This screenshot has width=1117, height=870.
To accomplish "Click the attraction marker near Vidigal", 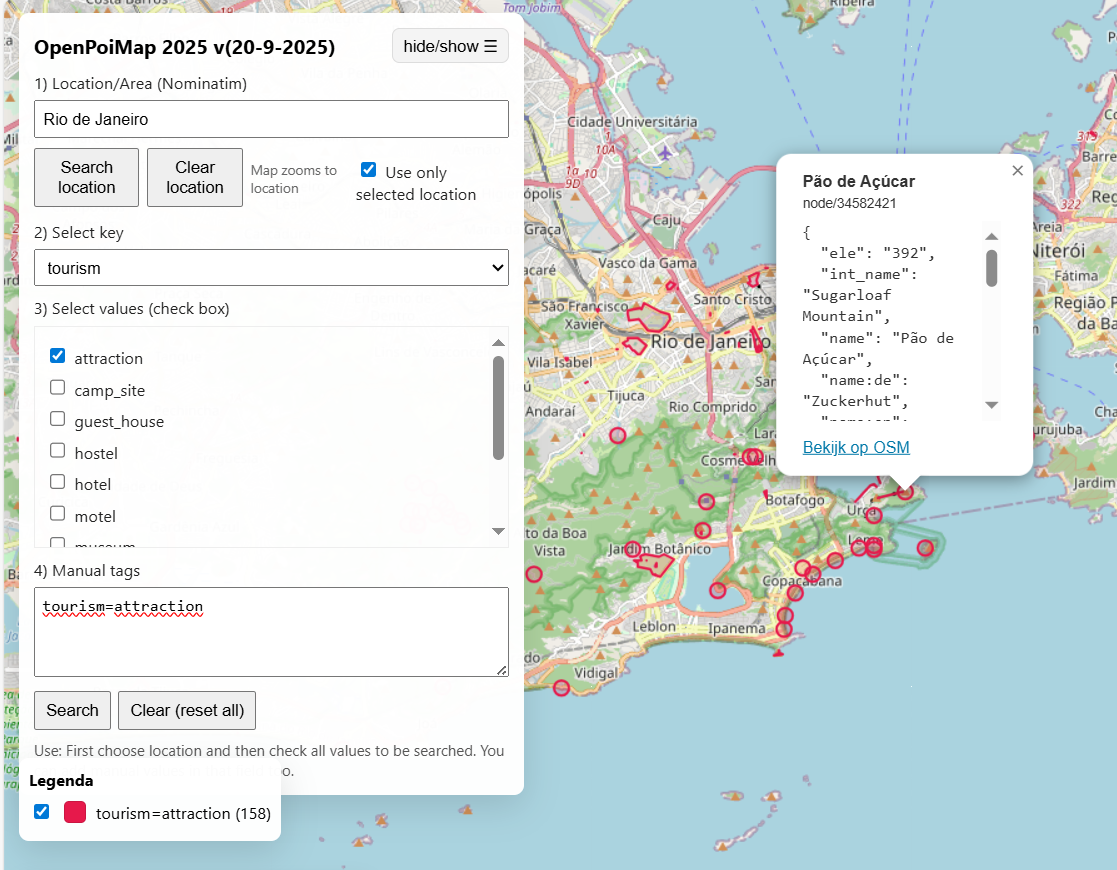I will click(x=561, y=687).
